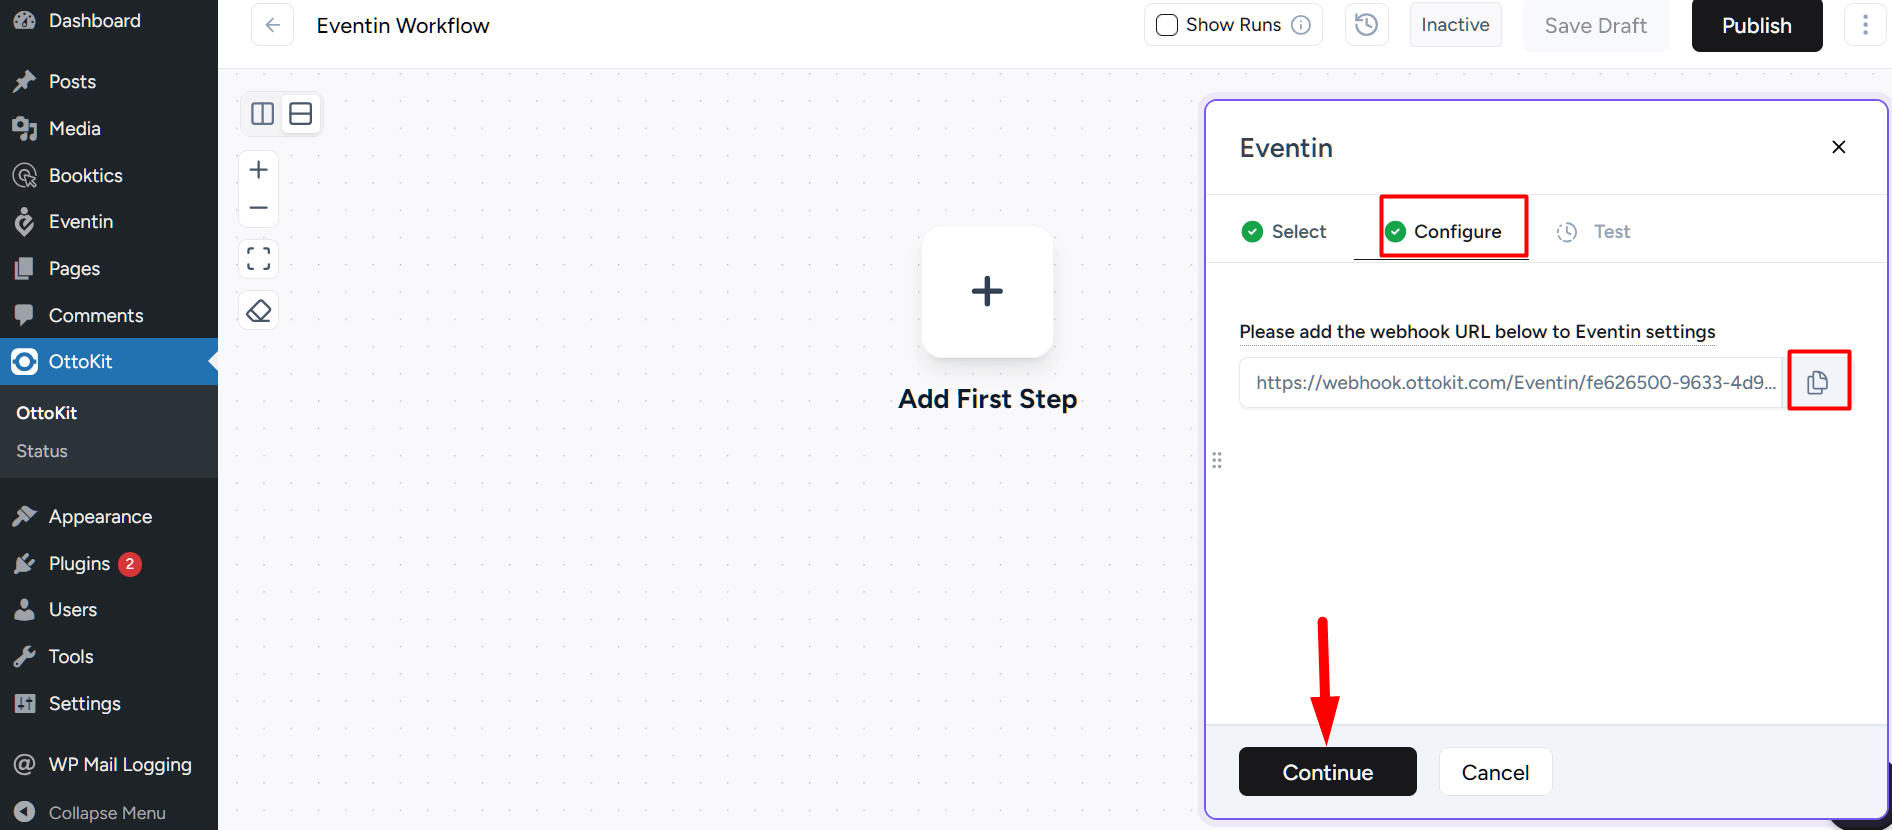
Task: Switch to vertical split layout icon
Action: click(263, 114)
